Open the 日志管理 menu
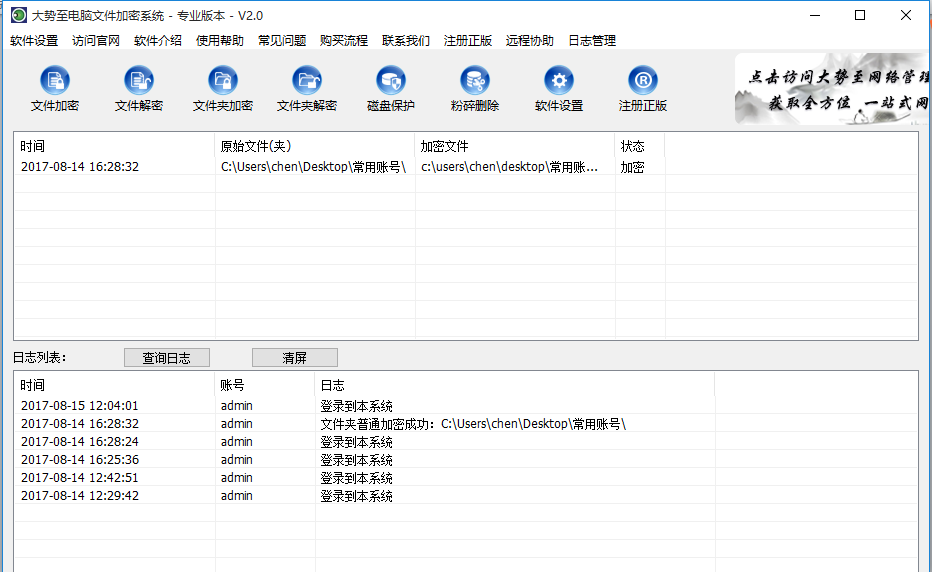 [592, 41]
